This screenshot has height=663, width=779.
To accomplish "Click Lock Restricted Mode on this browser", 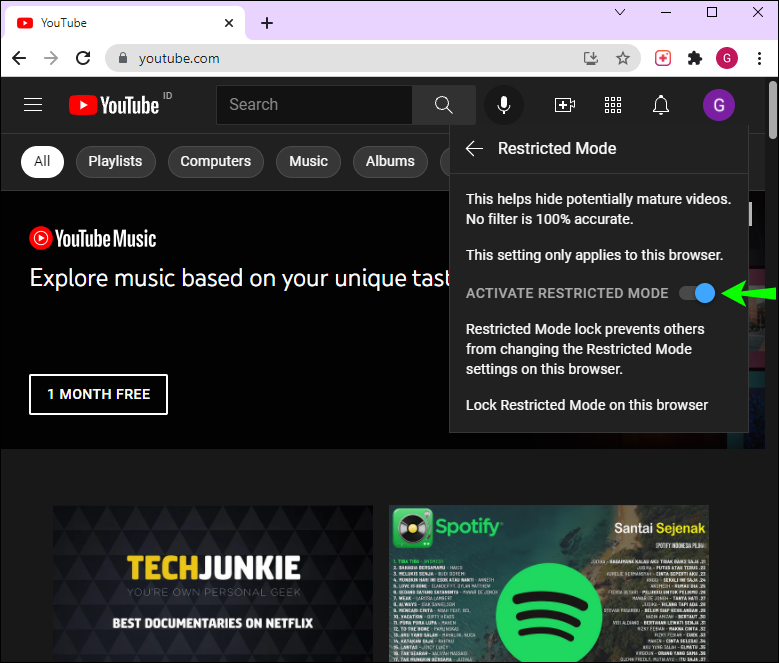I will point(587,405).
